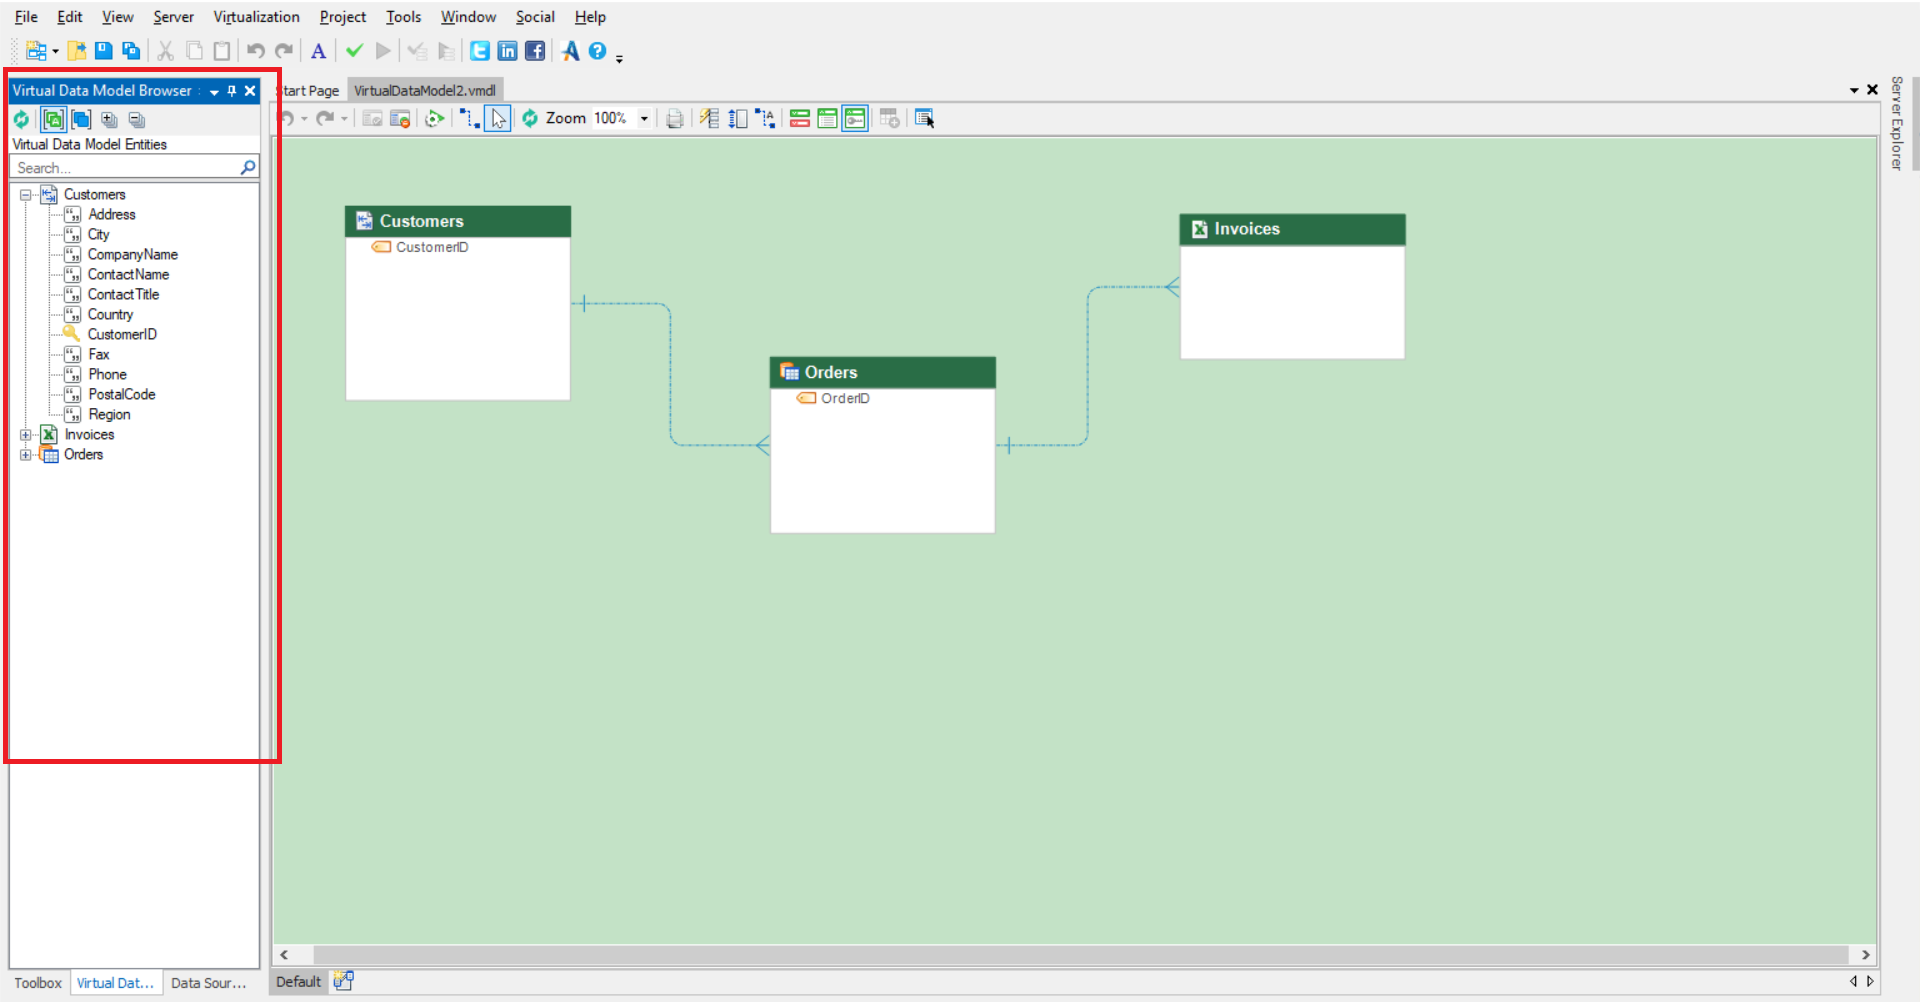
Task: Click the entity Search input field
Action: [x=125, y=168]
